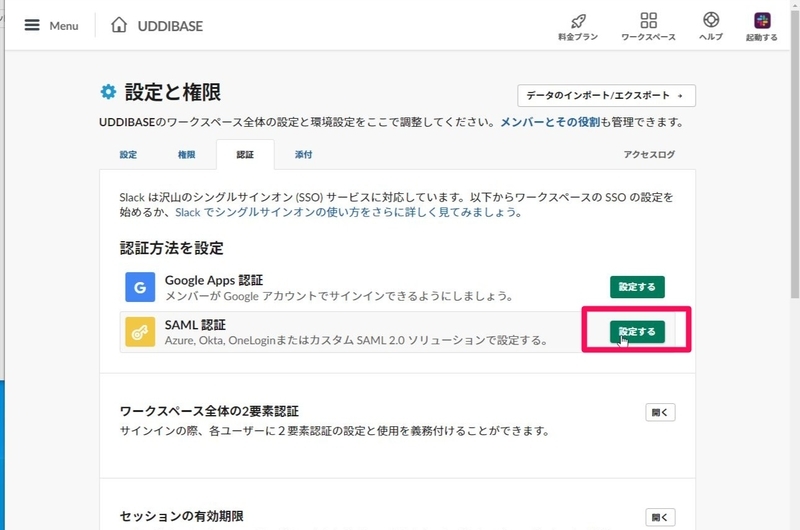
Task: Click セッションの有効期限 heading
Action: point(182,516)
